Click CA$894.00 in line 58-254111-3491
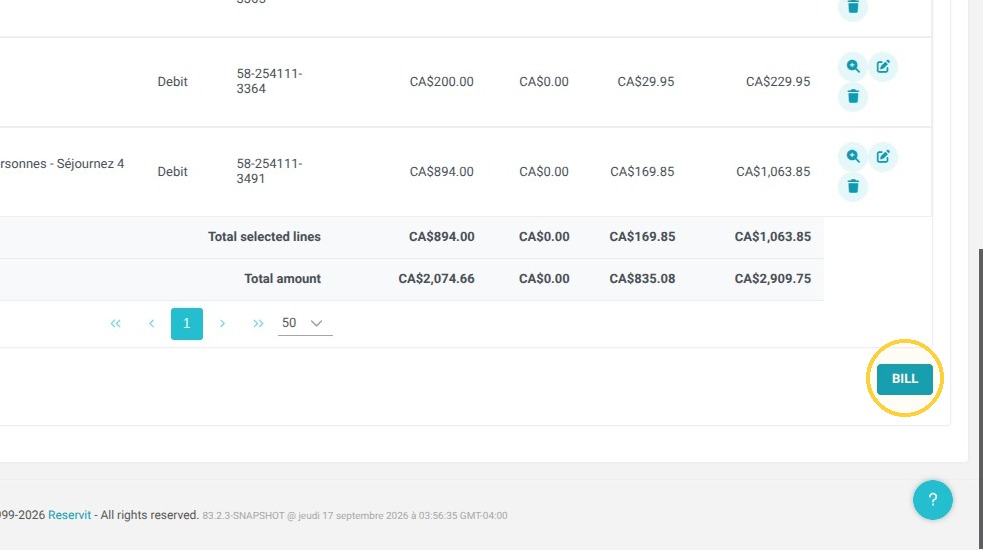This screenshot has width=983, height=550. (x=441, y=171)
